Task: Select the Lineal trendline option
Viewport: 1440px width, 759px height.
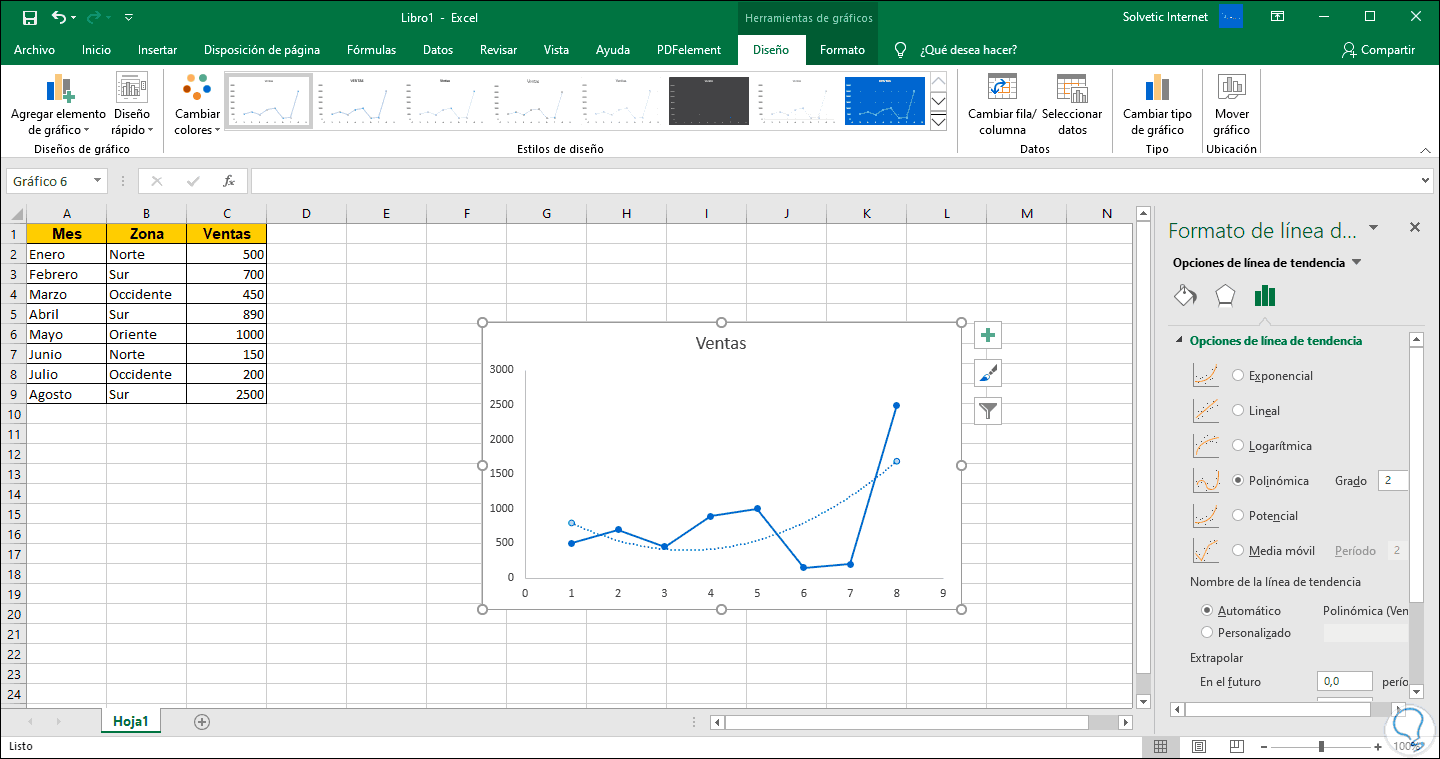Action: pos(1238,411)
